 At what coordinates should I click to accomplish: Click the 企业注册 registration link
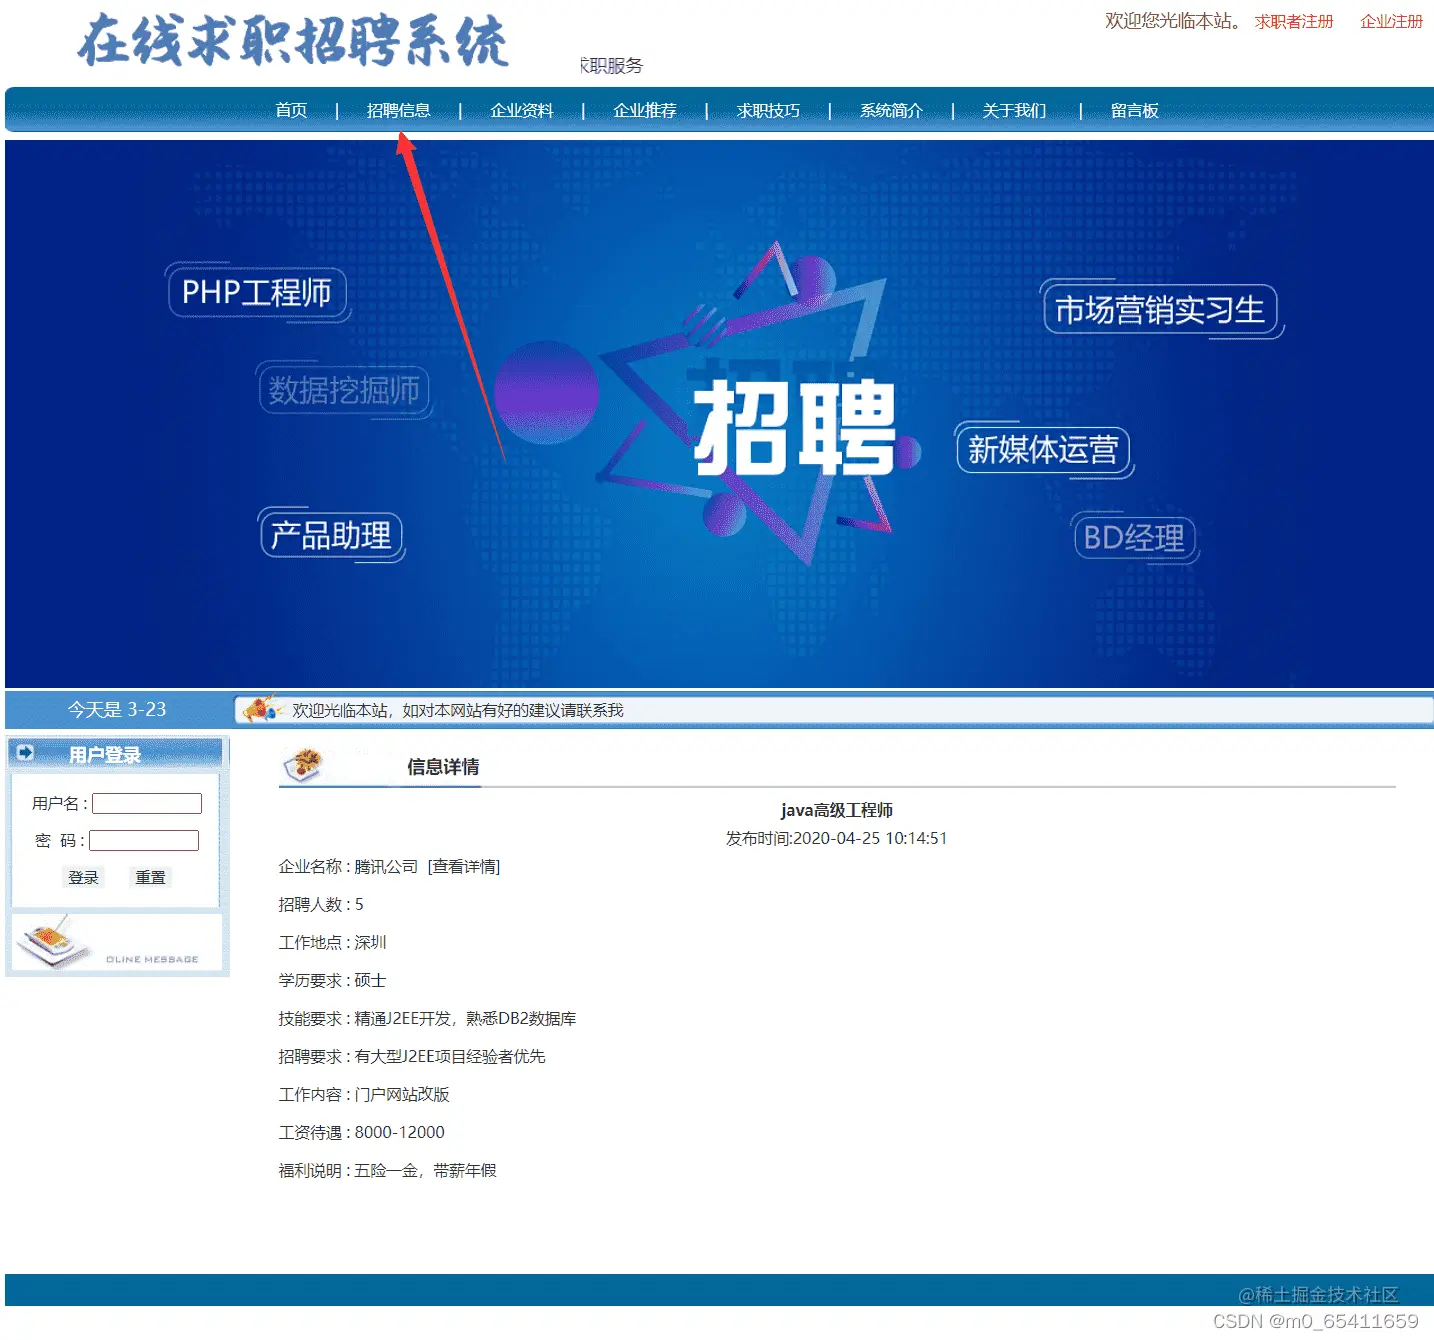point(1391,20)
